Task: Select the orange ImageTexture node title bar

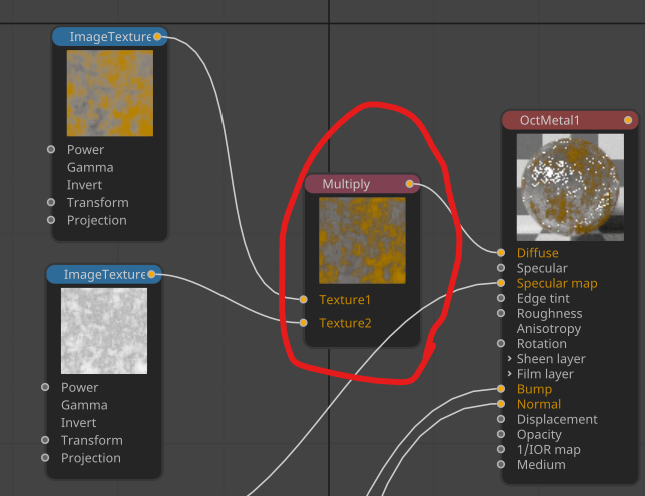Action: tap(110, 37)
